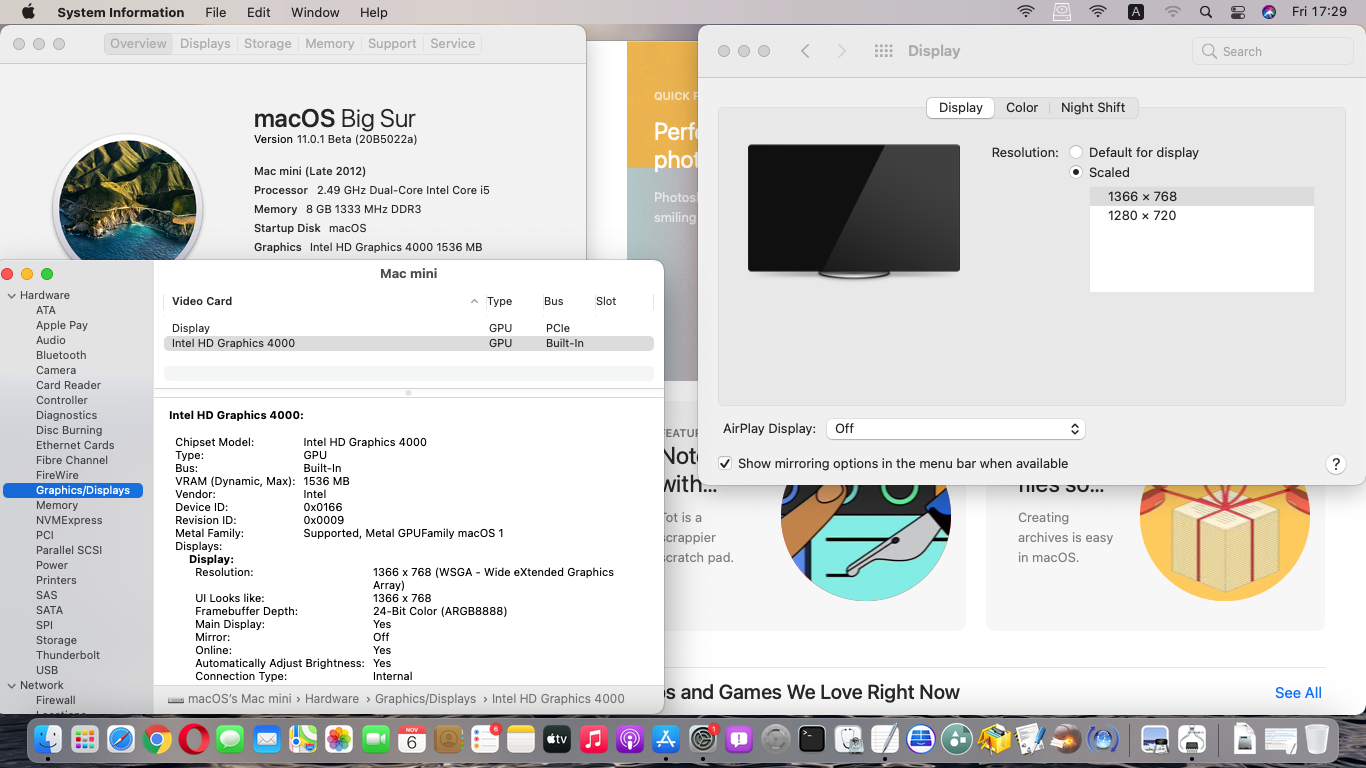Launch Terminal from the Dock

pos(812,740)
